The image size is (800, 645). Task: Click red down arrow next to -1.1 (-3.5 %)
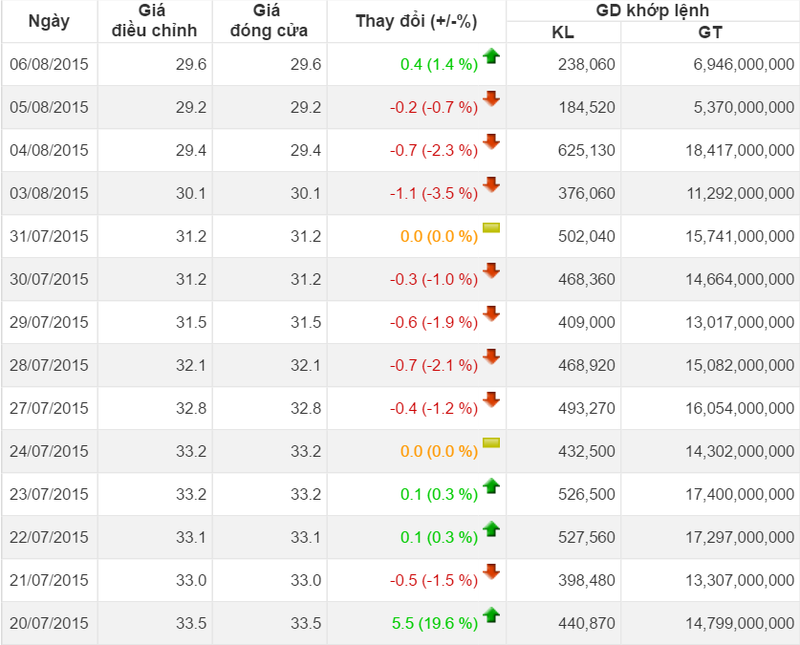491,185
